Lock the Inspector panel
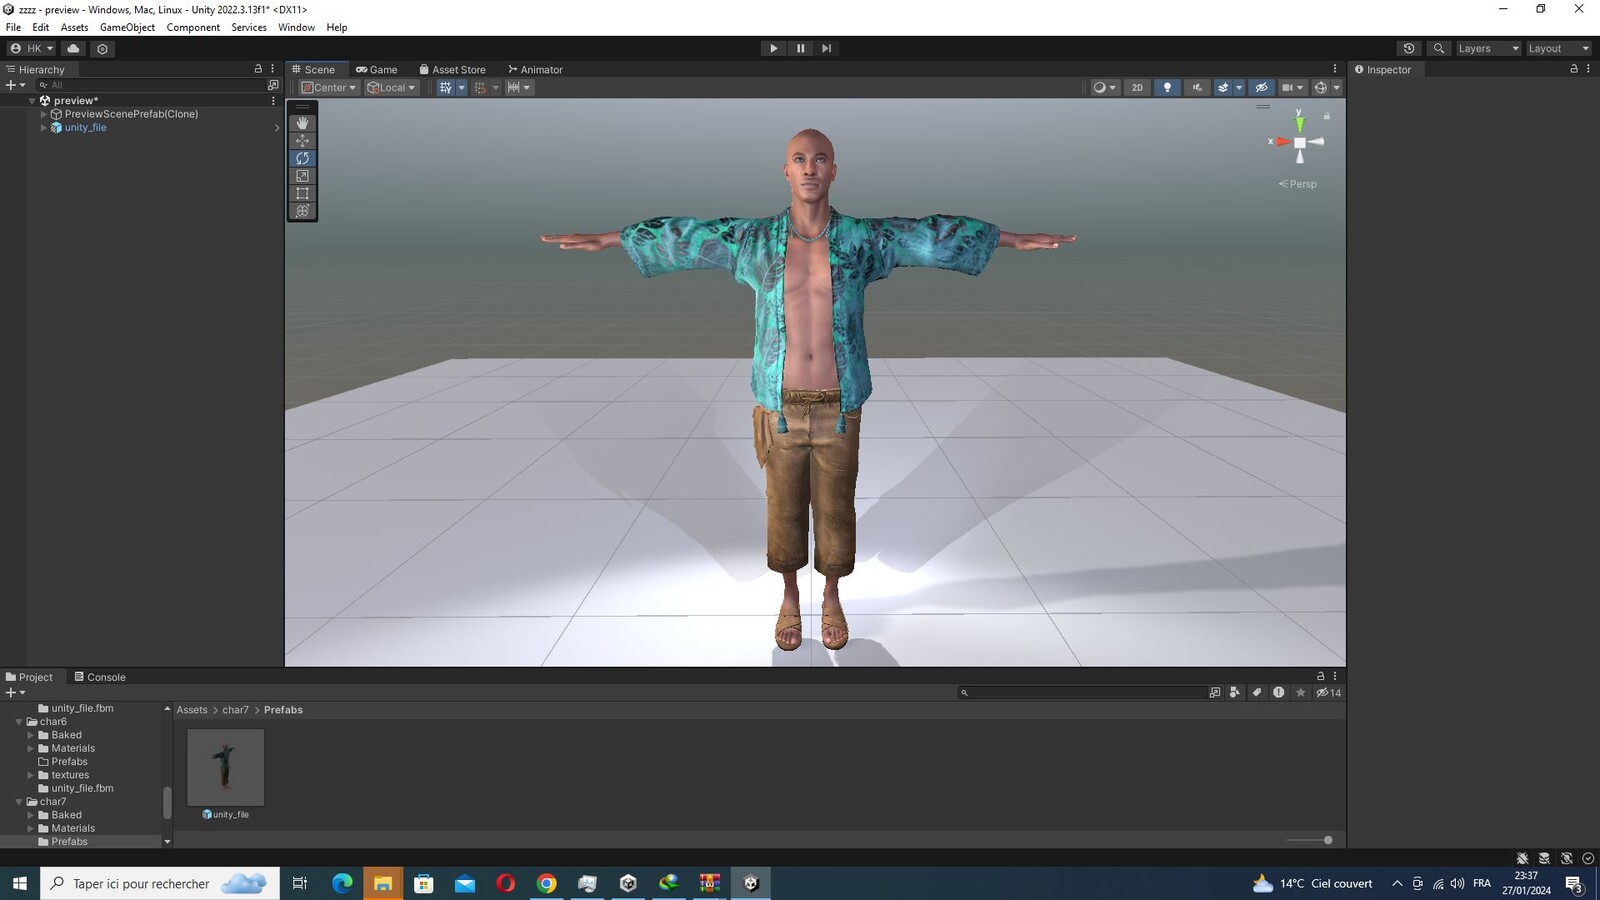The image size is (1600, 900). click(x=1573, y=69)
